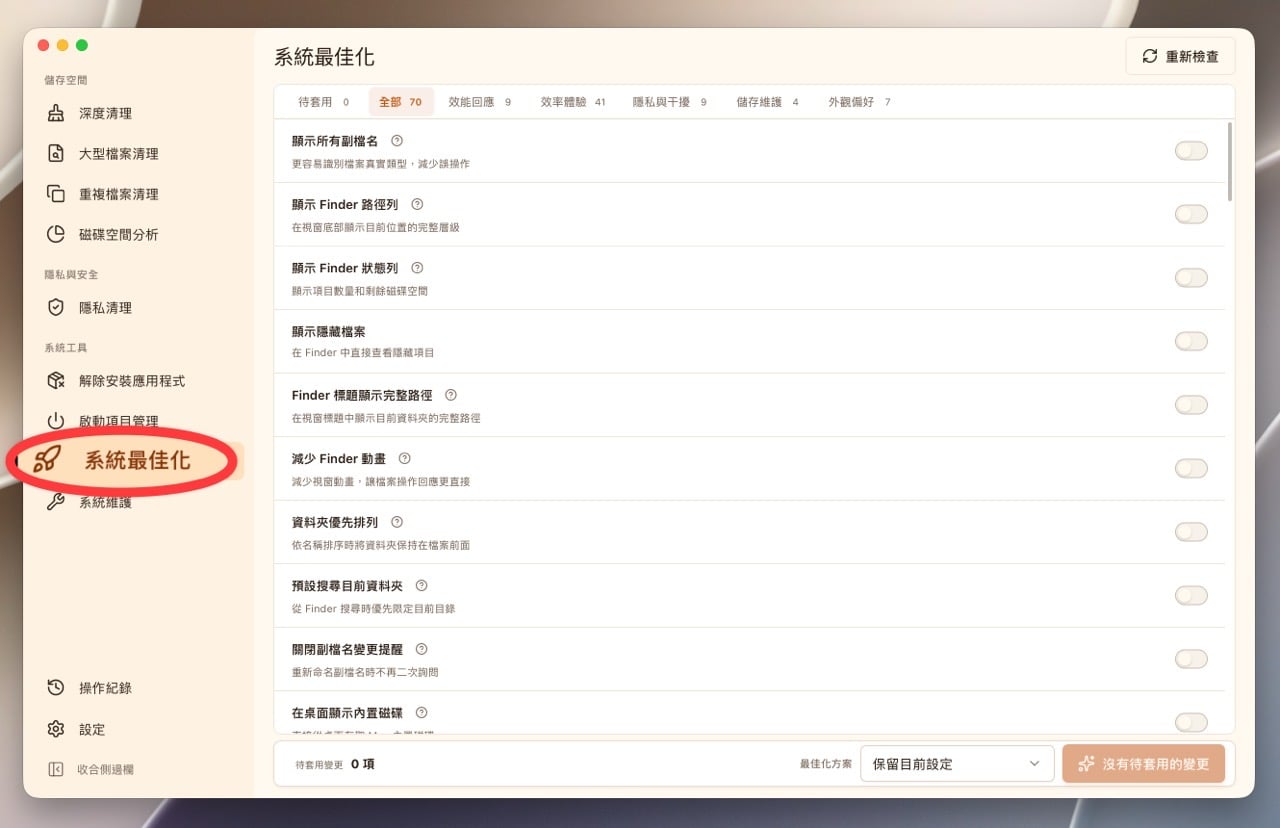This screenshot has height=828, width=1280.
Task: Toggle the 顯示 Finder 路徑列 switch
Action: click(x=1191, y=214)
